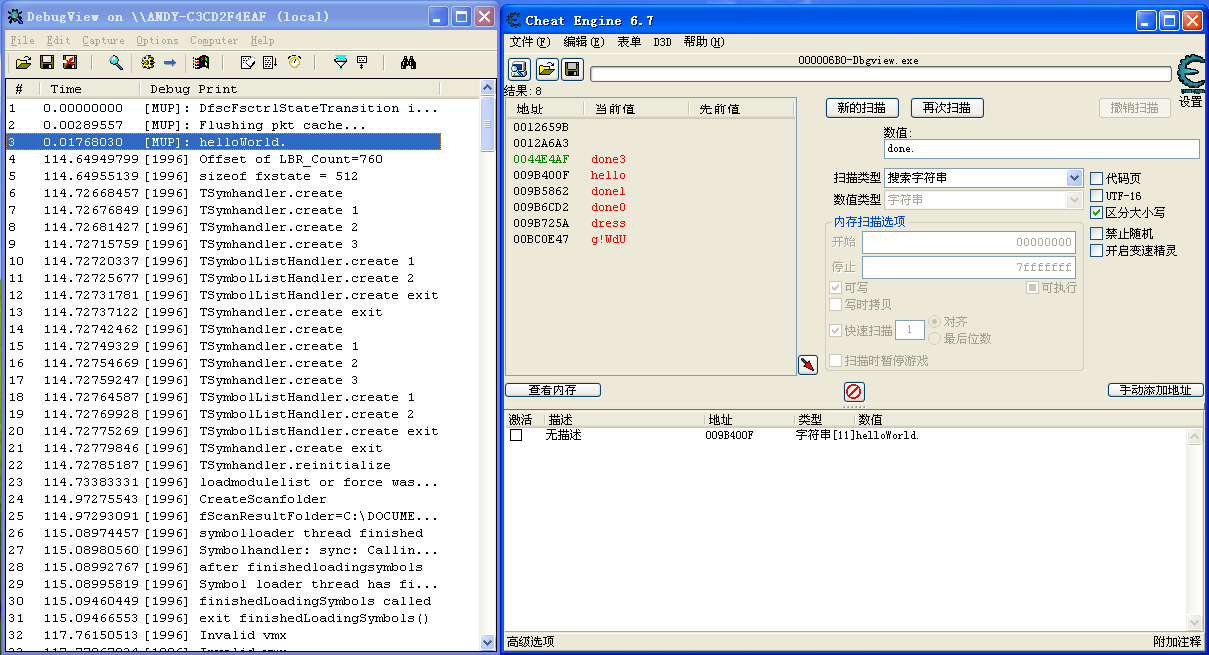
Task: Click the 停止 address field showing 7fffffff
Action: click(969, 267)
